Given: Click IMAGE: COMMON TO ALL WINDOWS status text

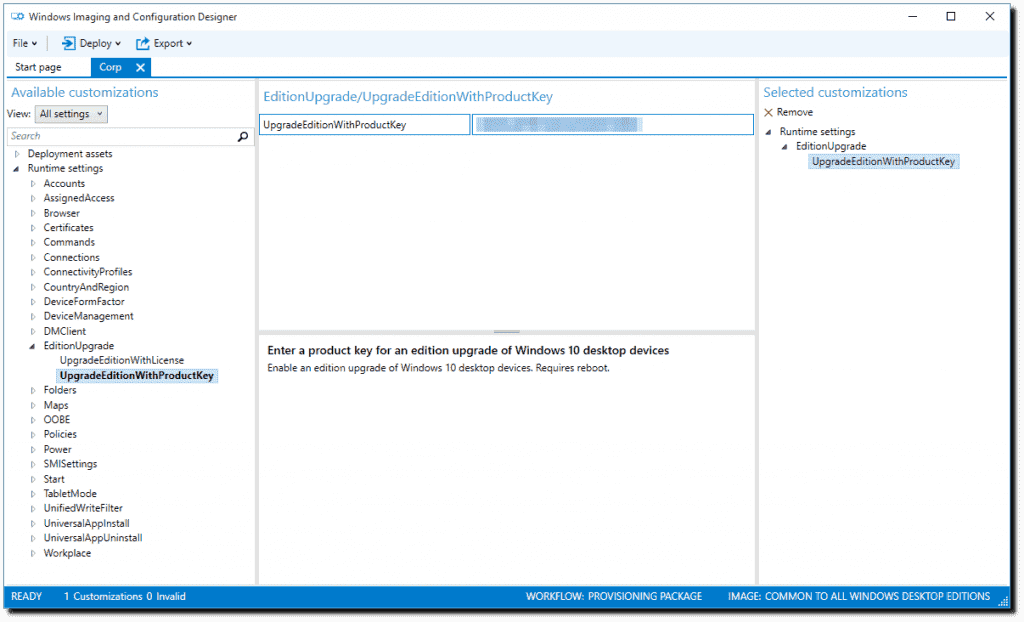Looking at the screenshot, I should 859,597.
